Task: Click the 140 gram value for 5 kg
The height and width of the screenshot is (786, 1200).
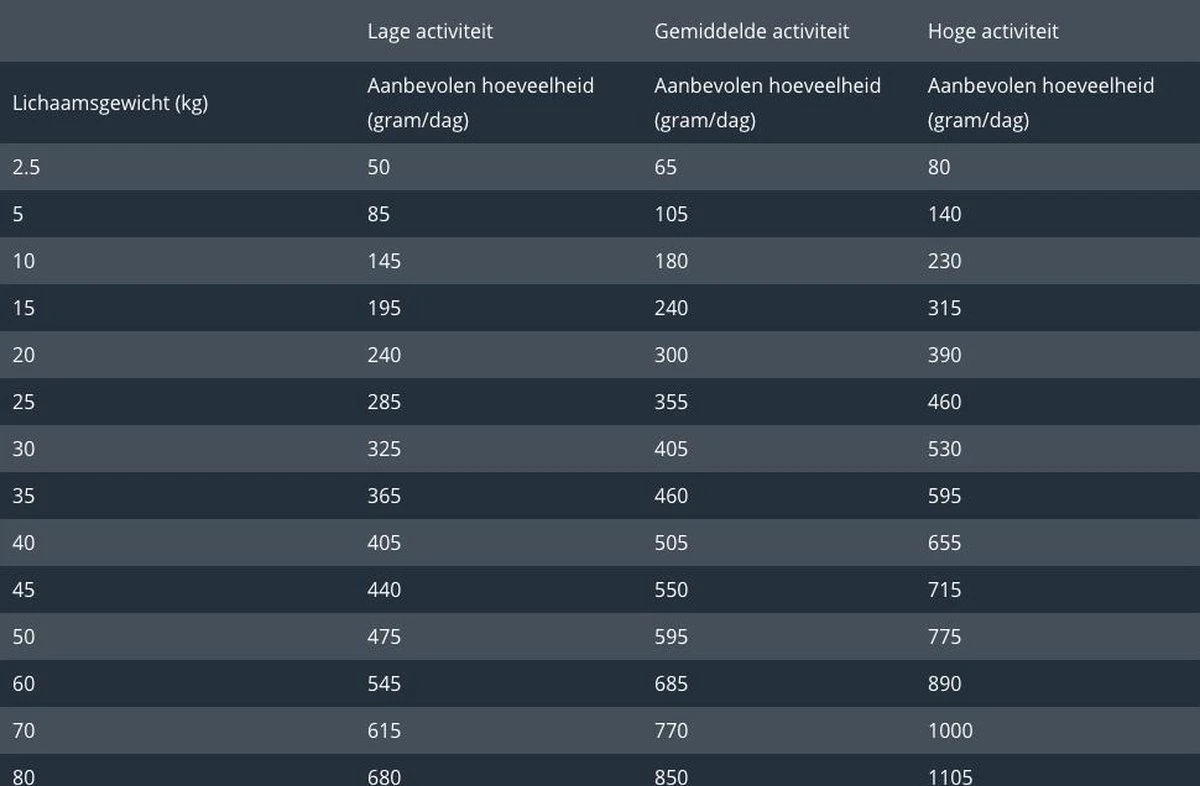Action: [944, 214]
